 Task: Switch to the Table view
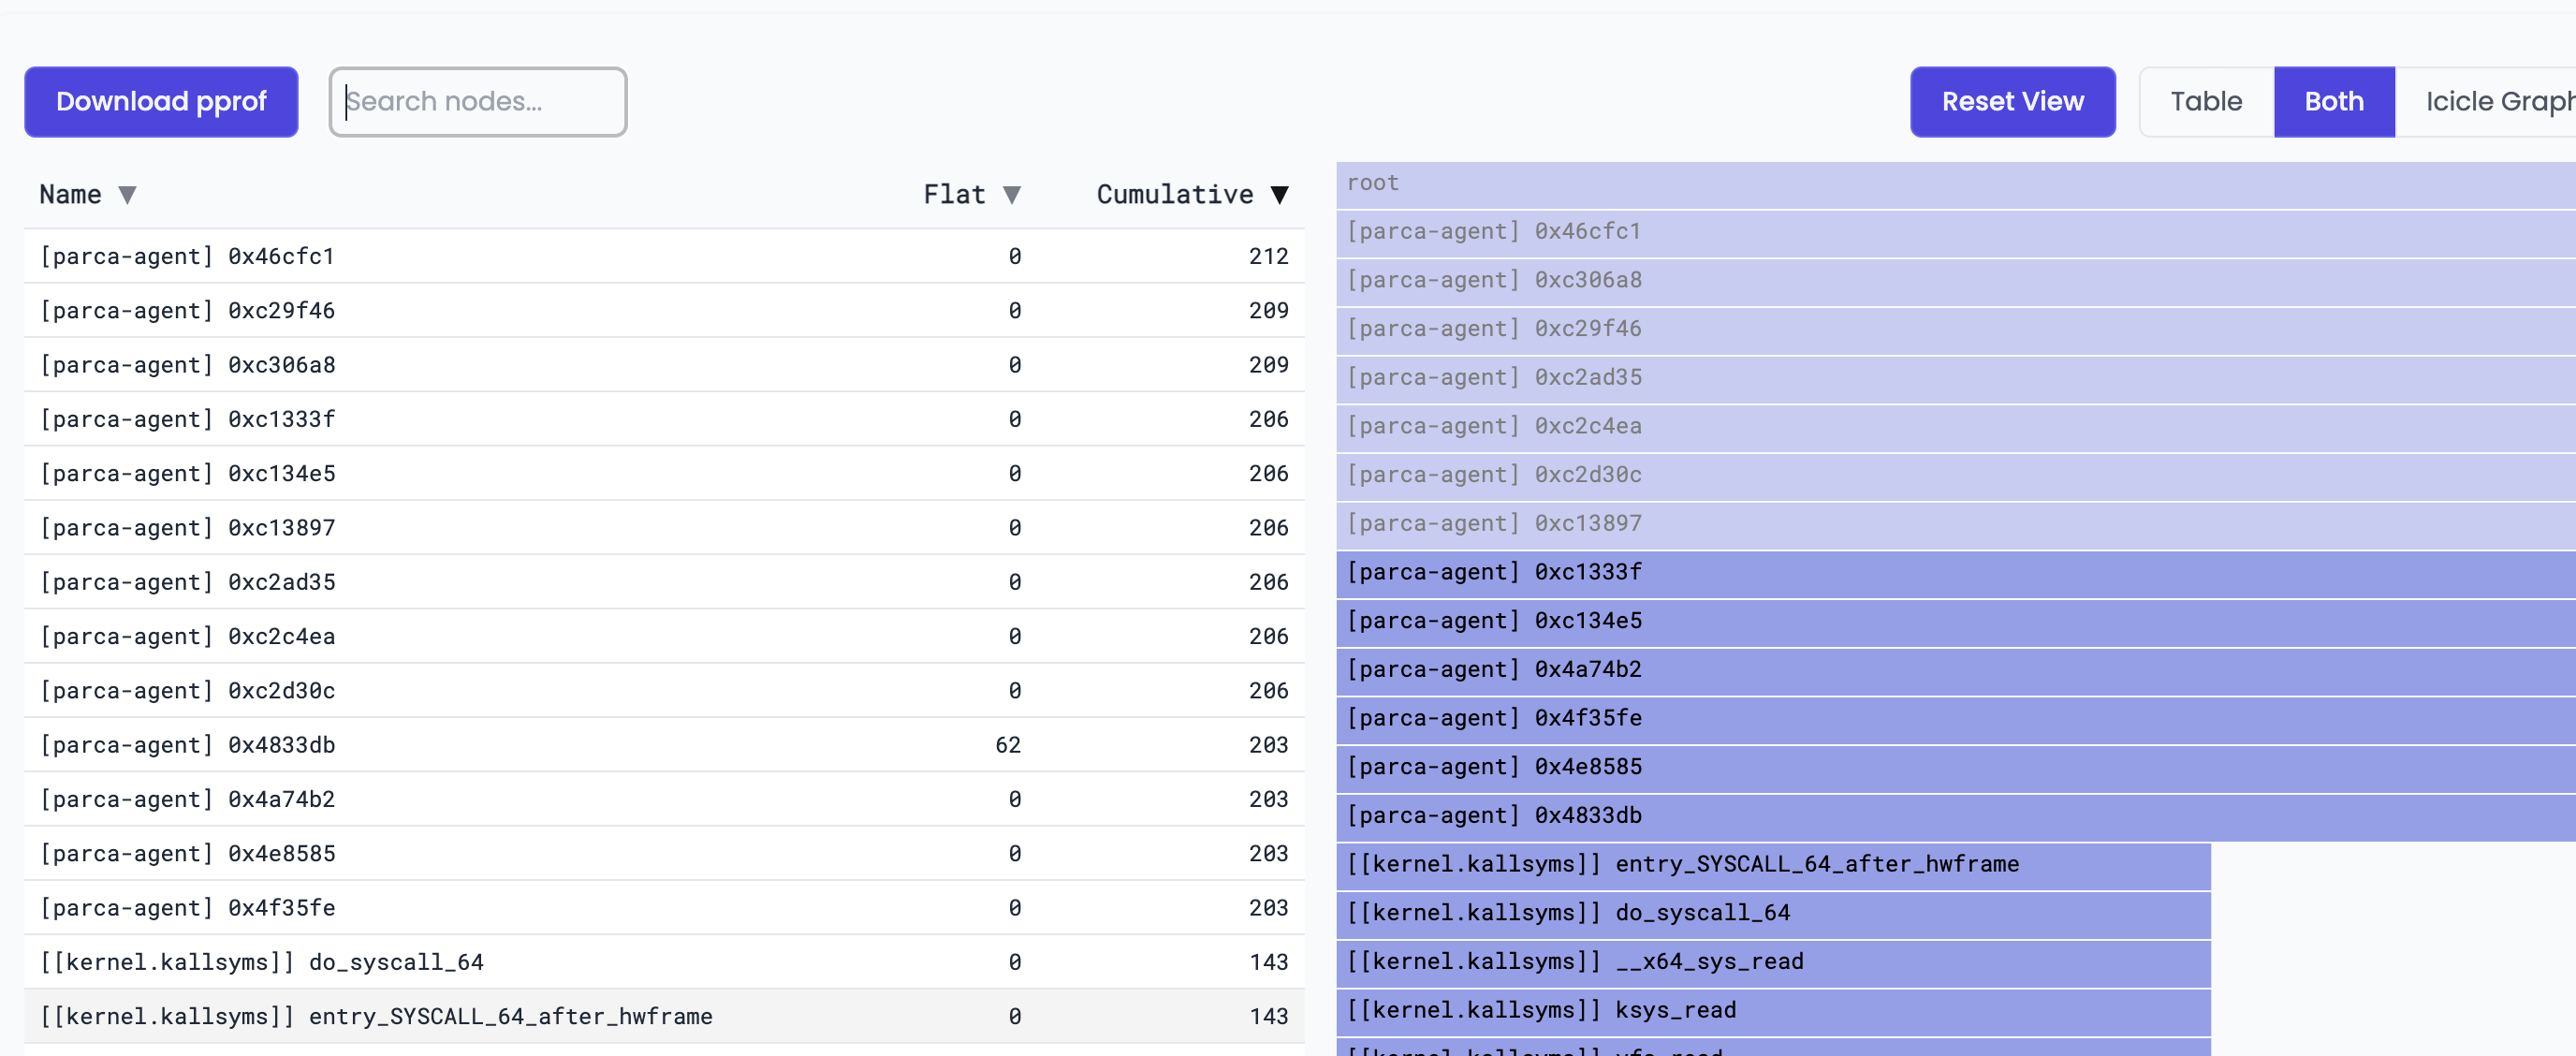2206,101
